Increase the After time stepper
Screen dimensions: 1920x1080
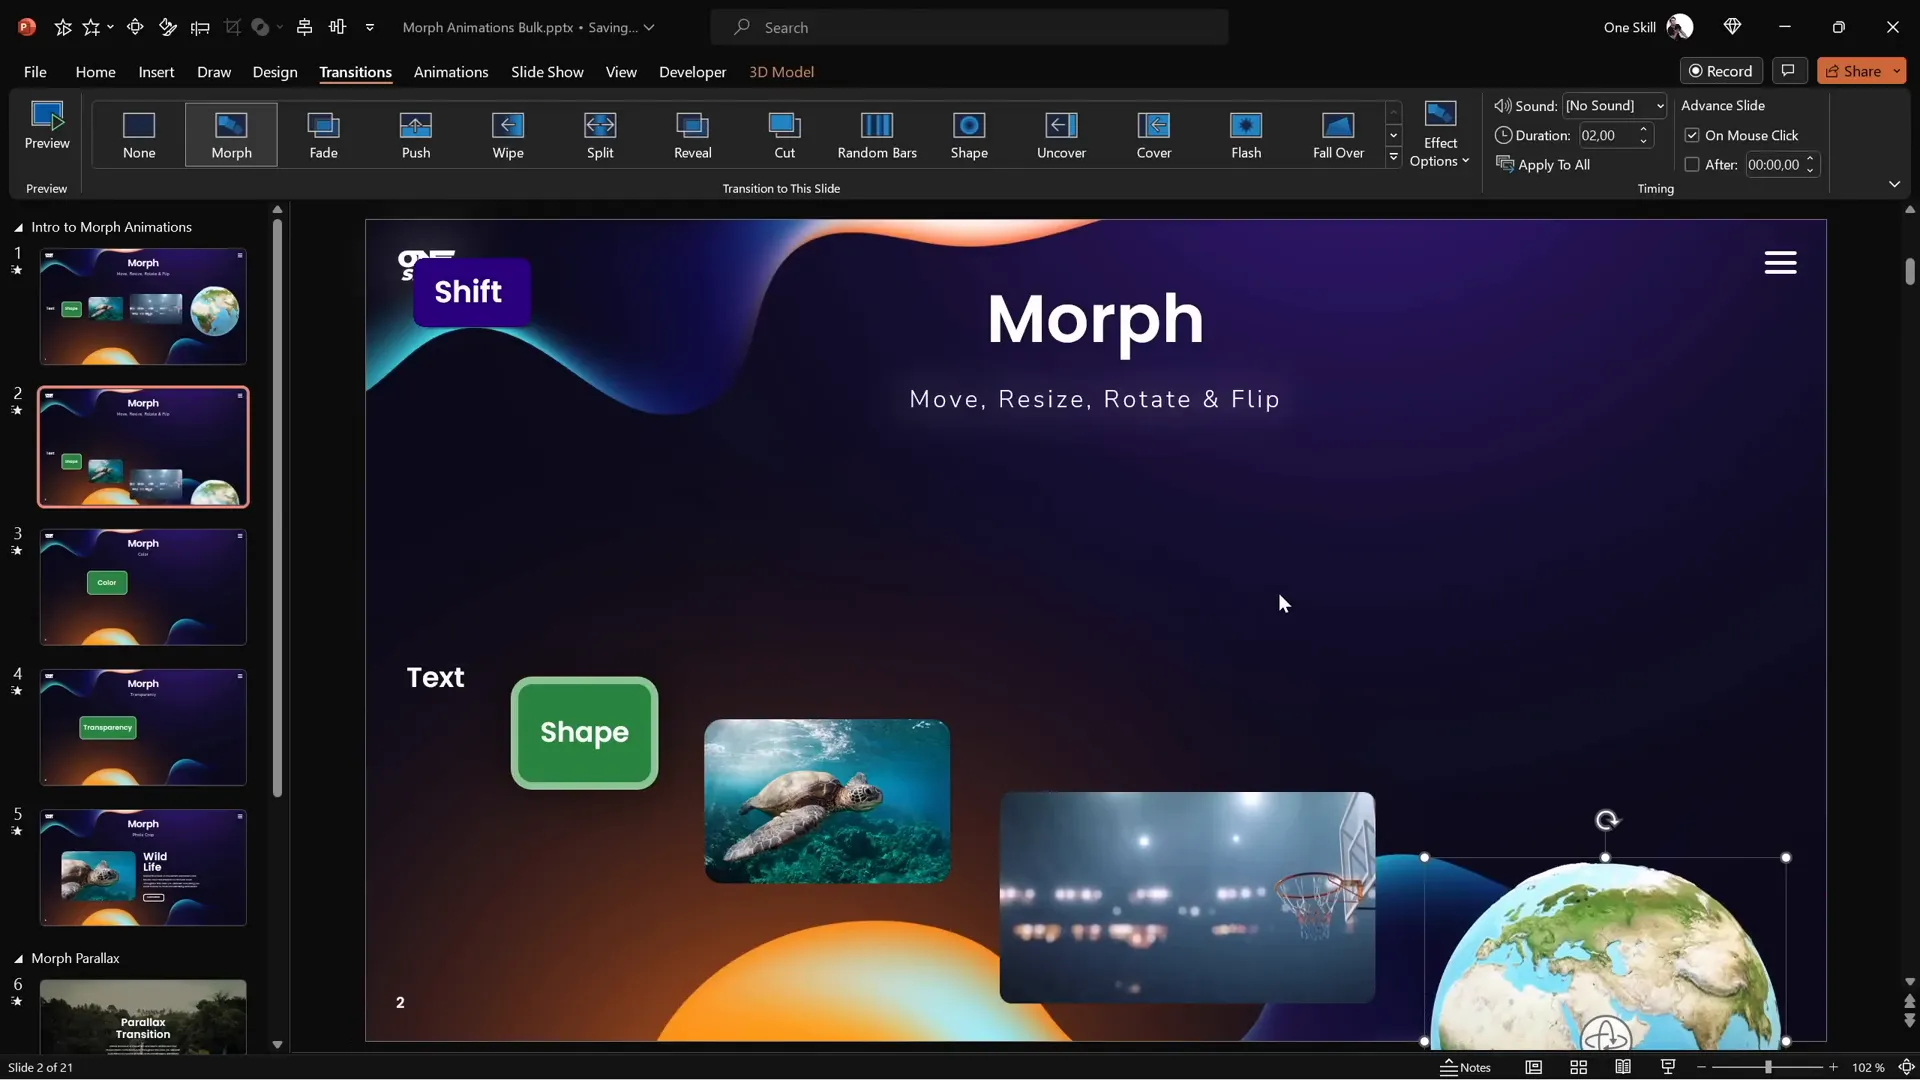pyautogui.click(x=1810, y=160)
